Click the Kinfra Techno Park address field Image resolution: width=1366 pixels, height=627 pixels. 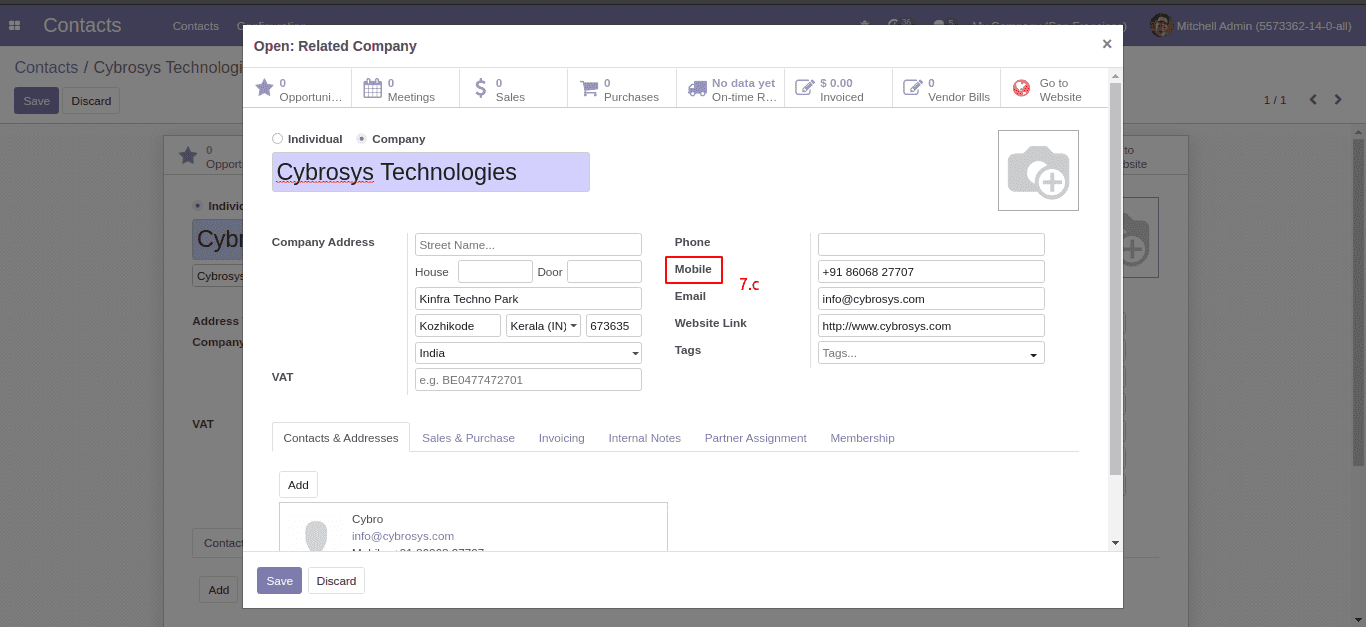click(x=528, y=299)
